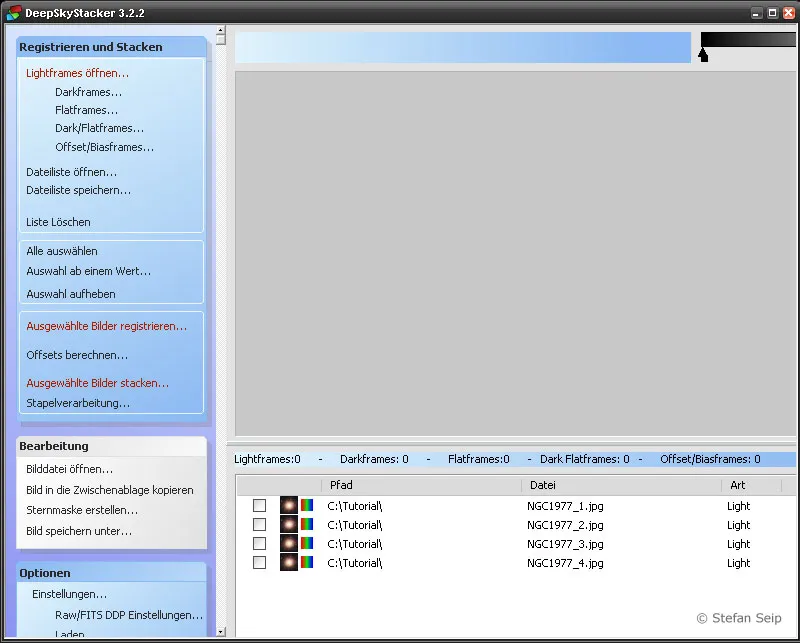Viewport: 800px width, 643px height.
Task: Click the RGB color icon of NGC1977_2.jpg
Action: point(307,524)
